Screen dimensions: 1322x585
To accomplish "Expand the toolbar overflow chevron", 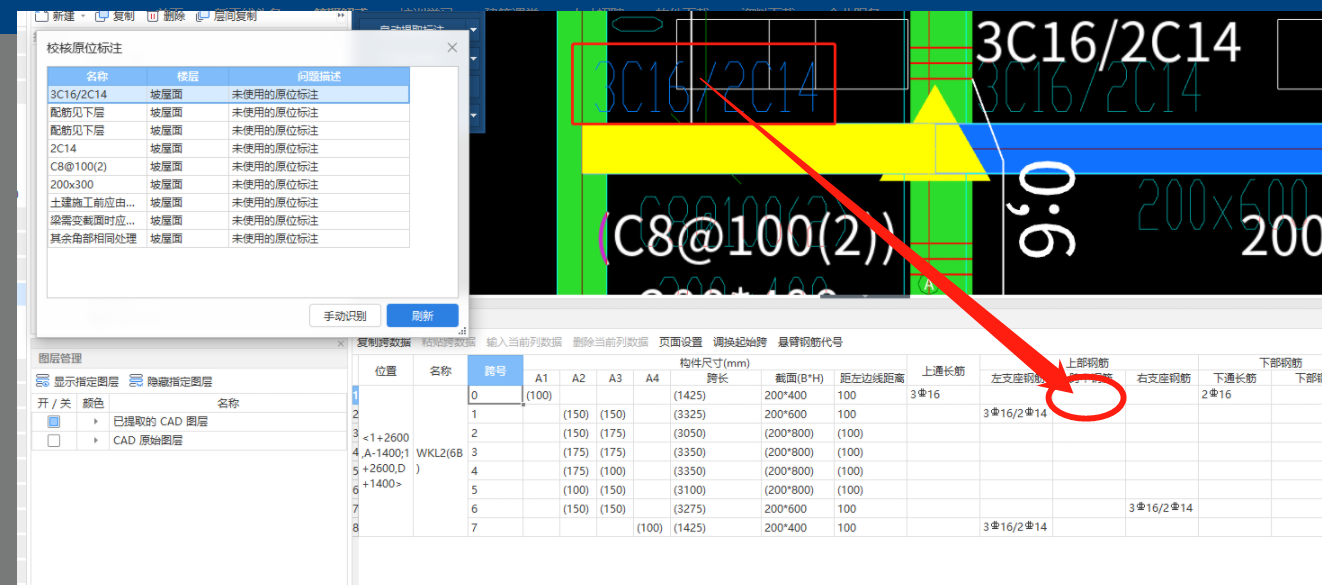I will (x=341, y=16).
